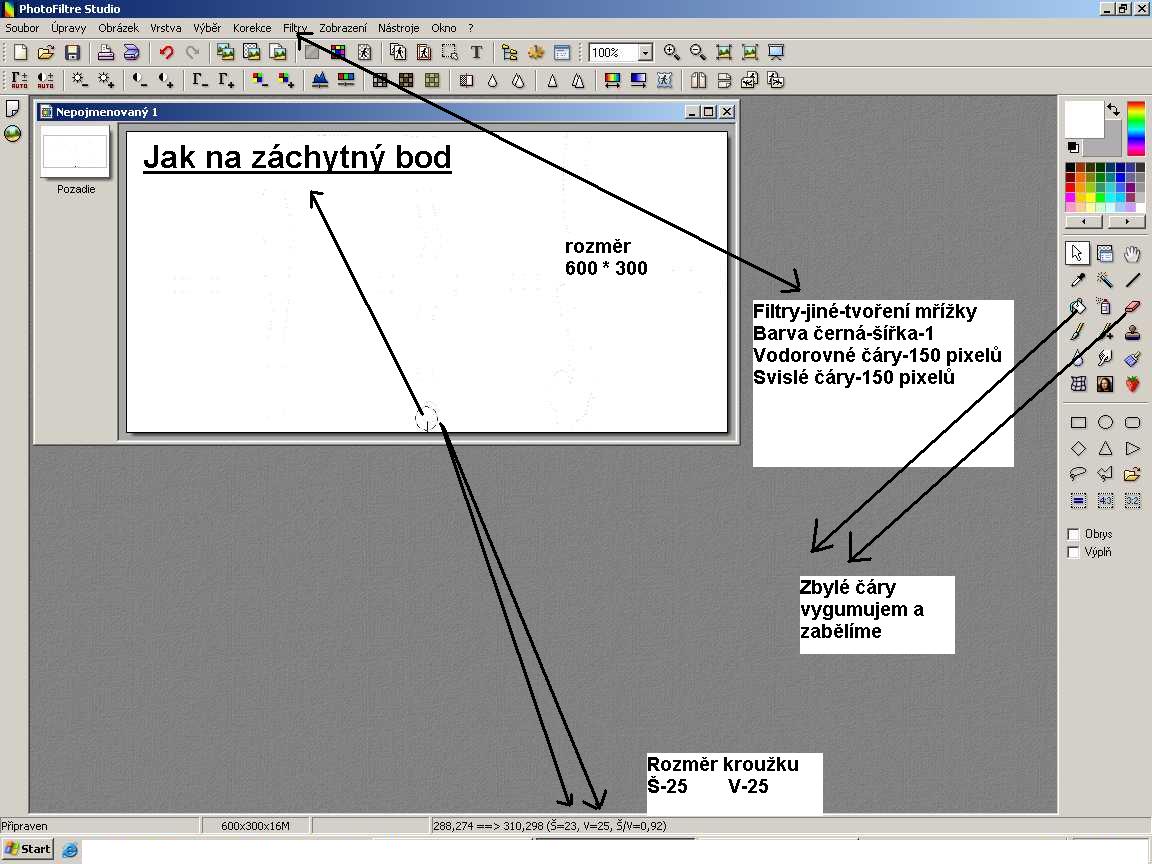Open the Filtry menu
1152x864 pixels.
295,28
